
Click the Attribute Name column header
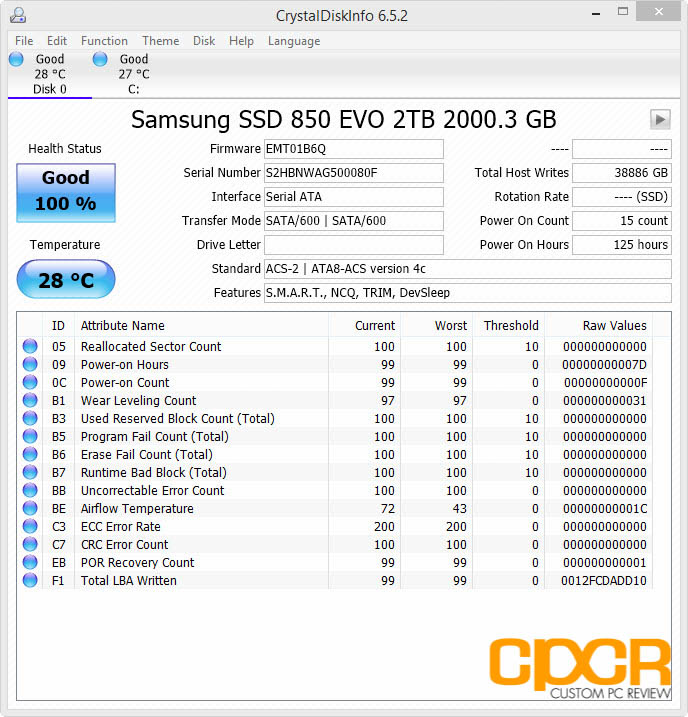201,326
